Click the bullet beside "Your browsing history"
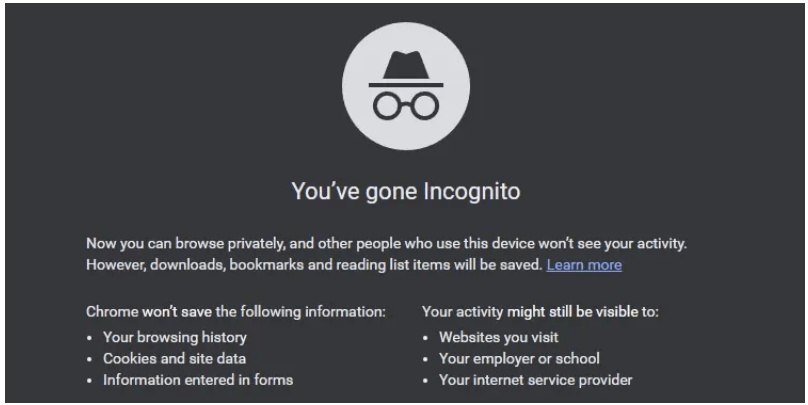The width and height of the screenshot is (808, 405). pyautogui.click(x=90, y=339)
